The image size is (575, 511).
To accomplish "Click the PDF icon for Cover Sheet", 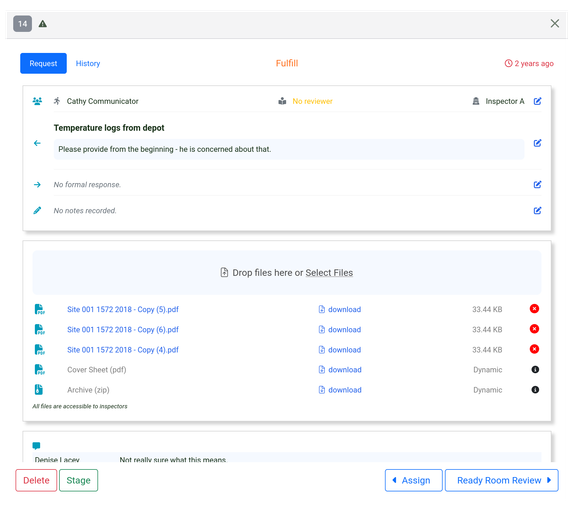I will [39, 369].
